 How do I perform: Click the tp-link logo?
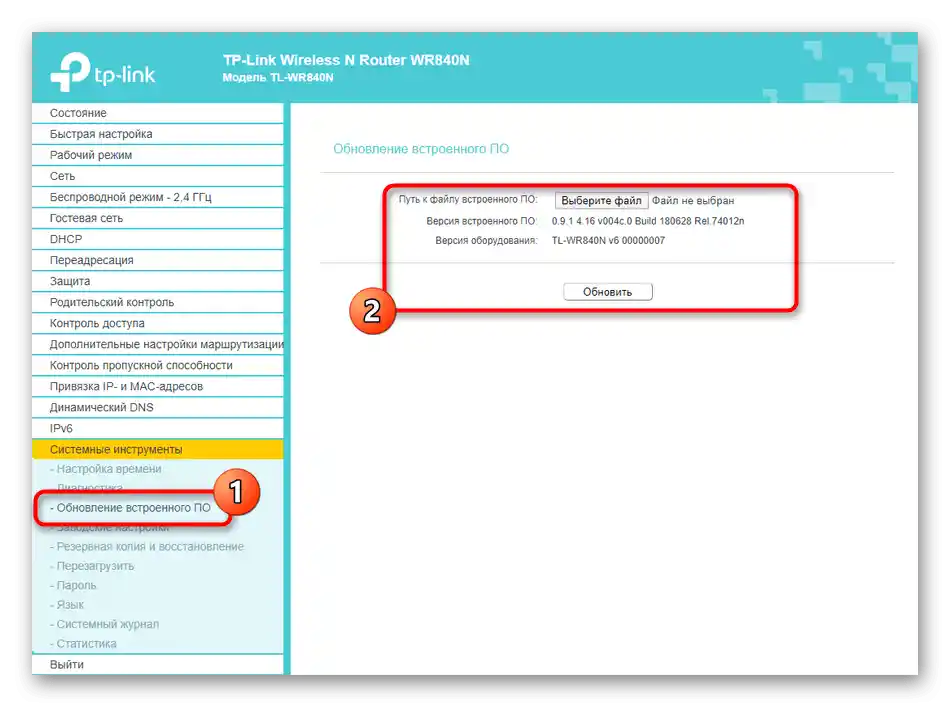[x=102, y=71]
